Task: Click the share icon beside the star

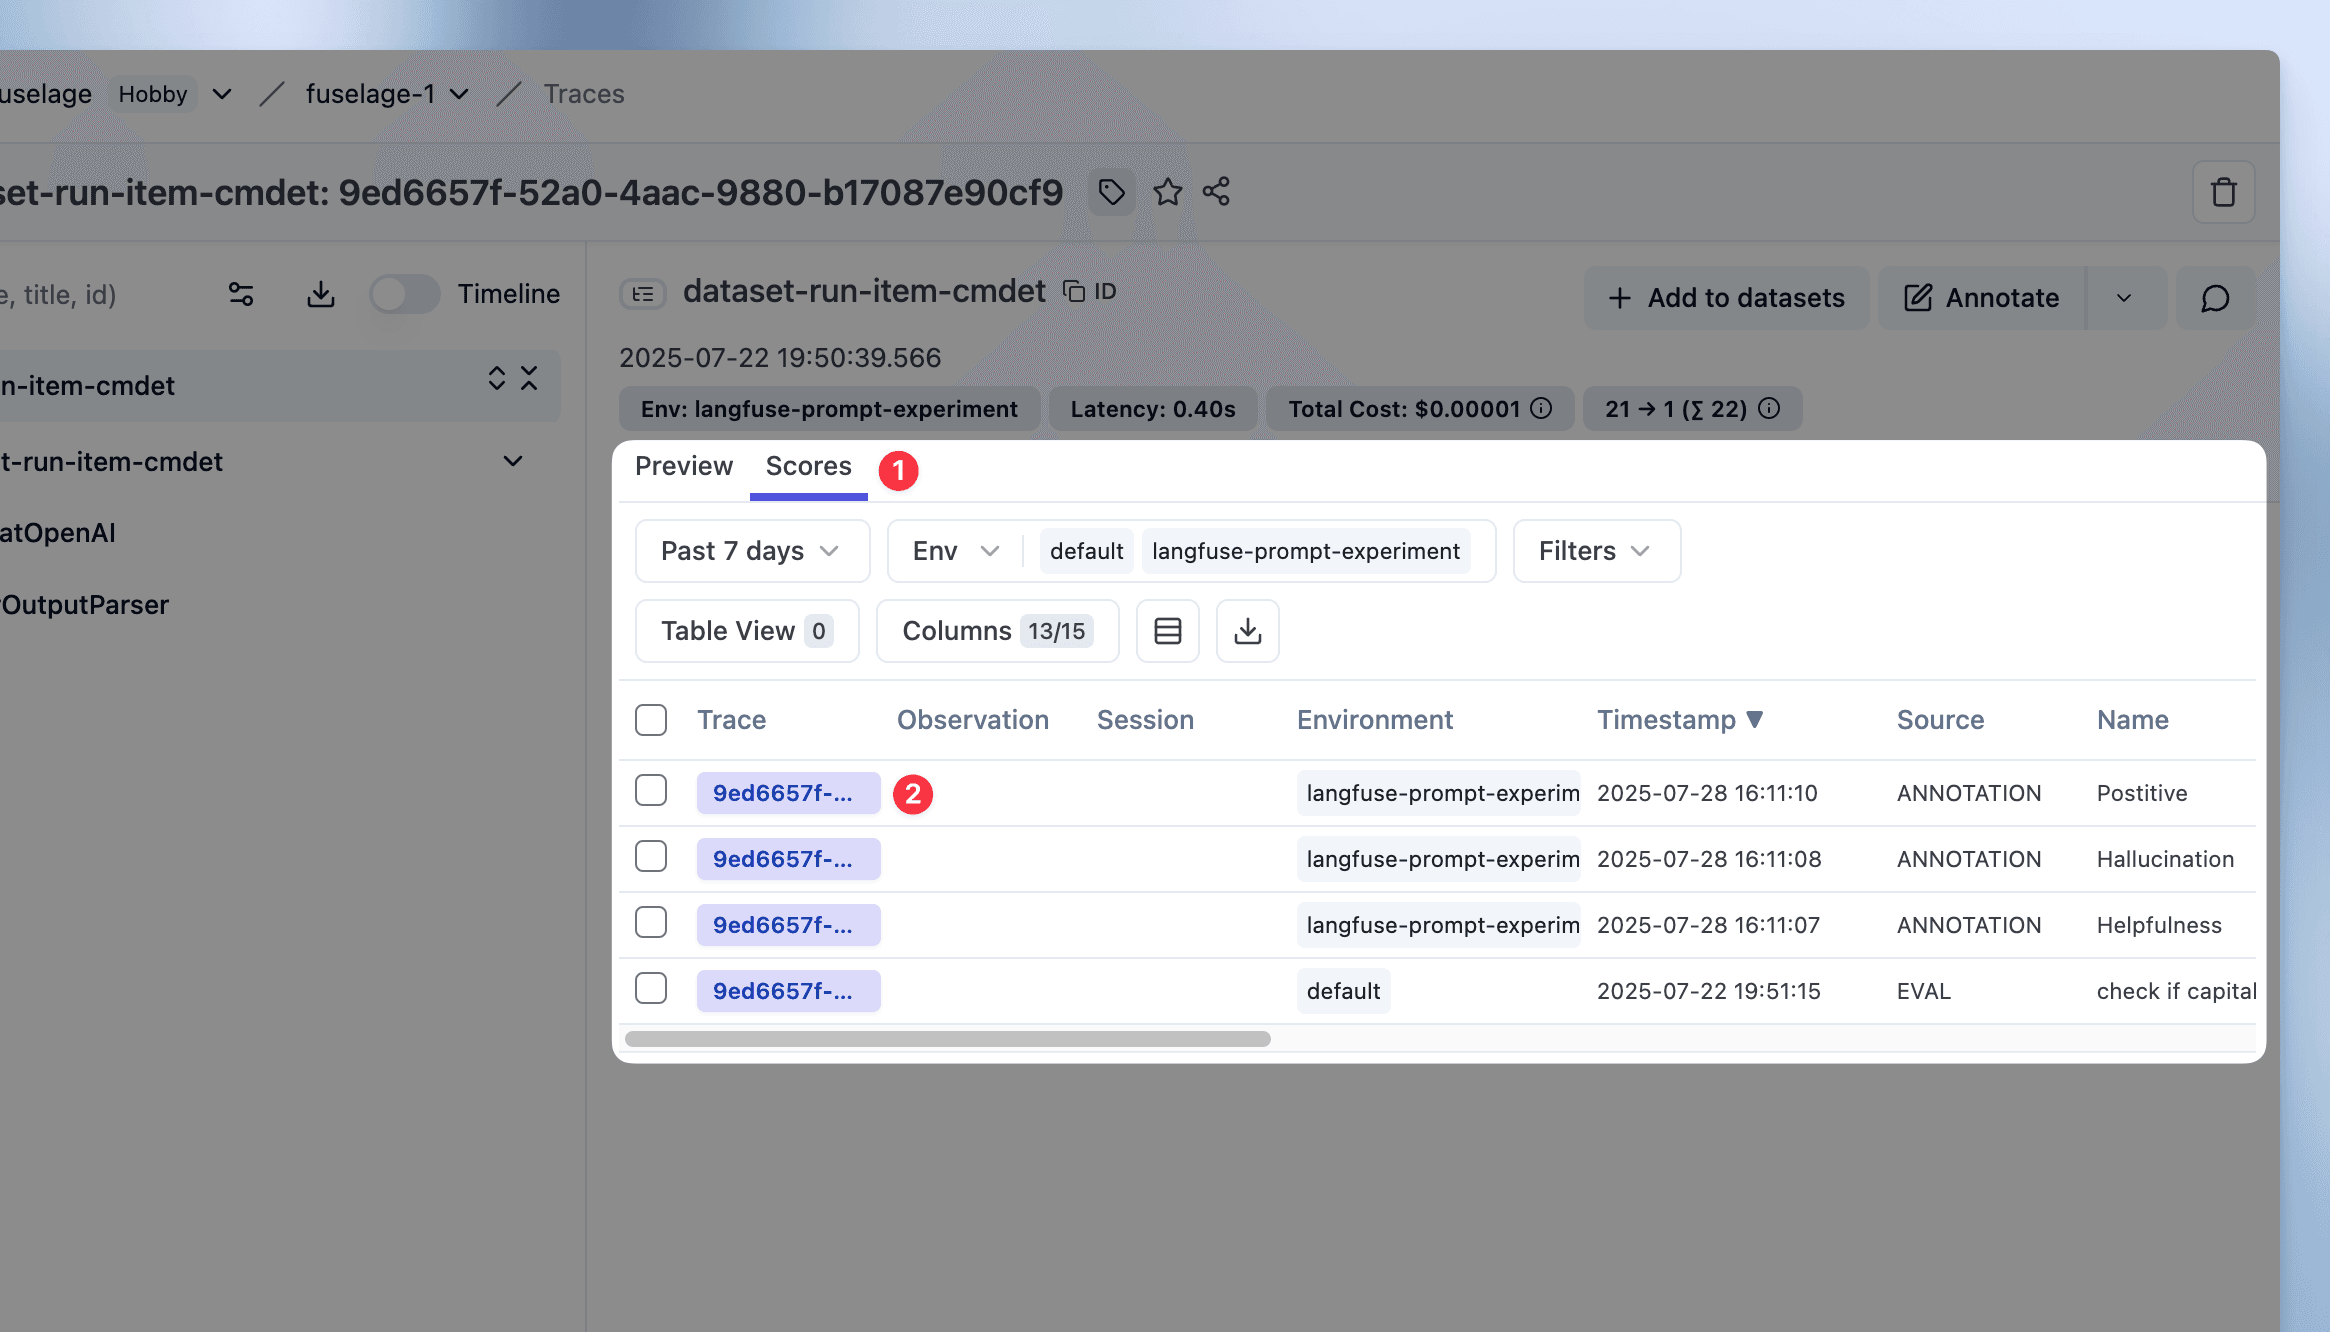Action: [x=1216, y=192]
